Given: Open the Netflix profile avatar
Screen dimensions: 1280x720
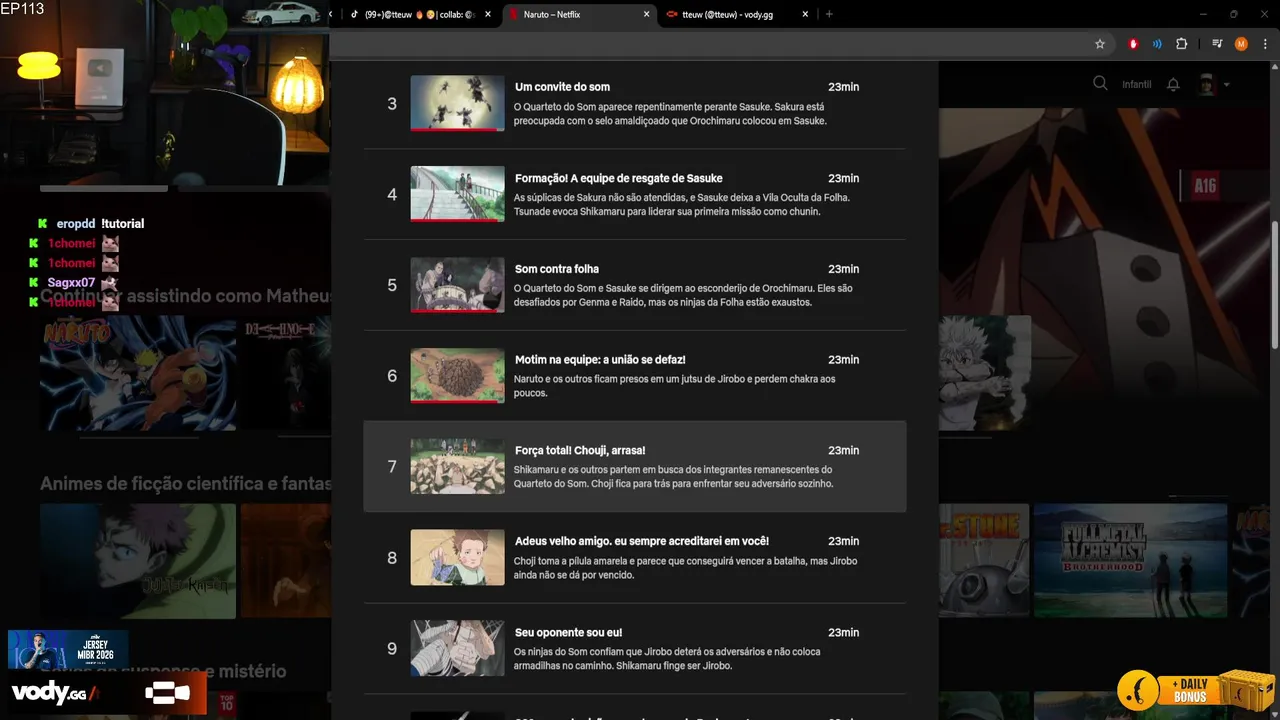Looking at the screenshot, I should (1207, 84).
